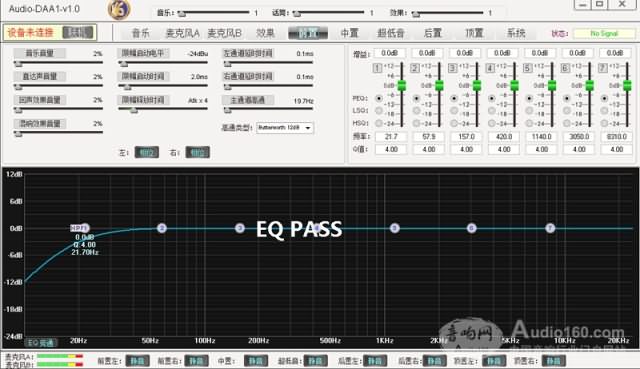Click the connect button beside 设备未连接
Viewport: 640px width, 369px height.
point(78,33)
